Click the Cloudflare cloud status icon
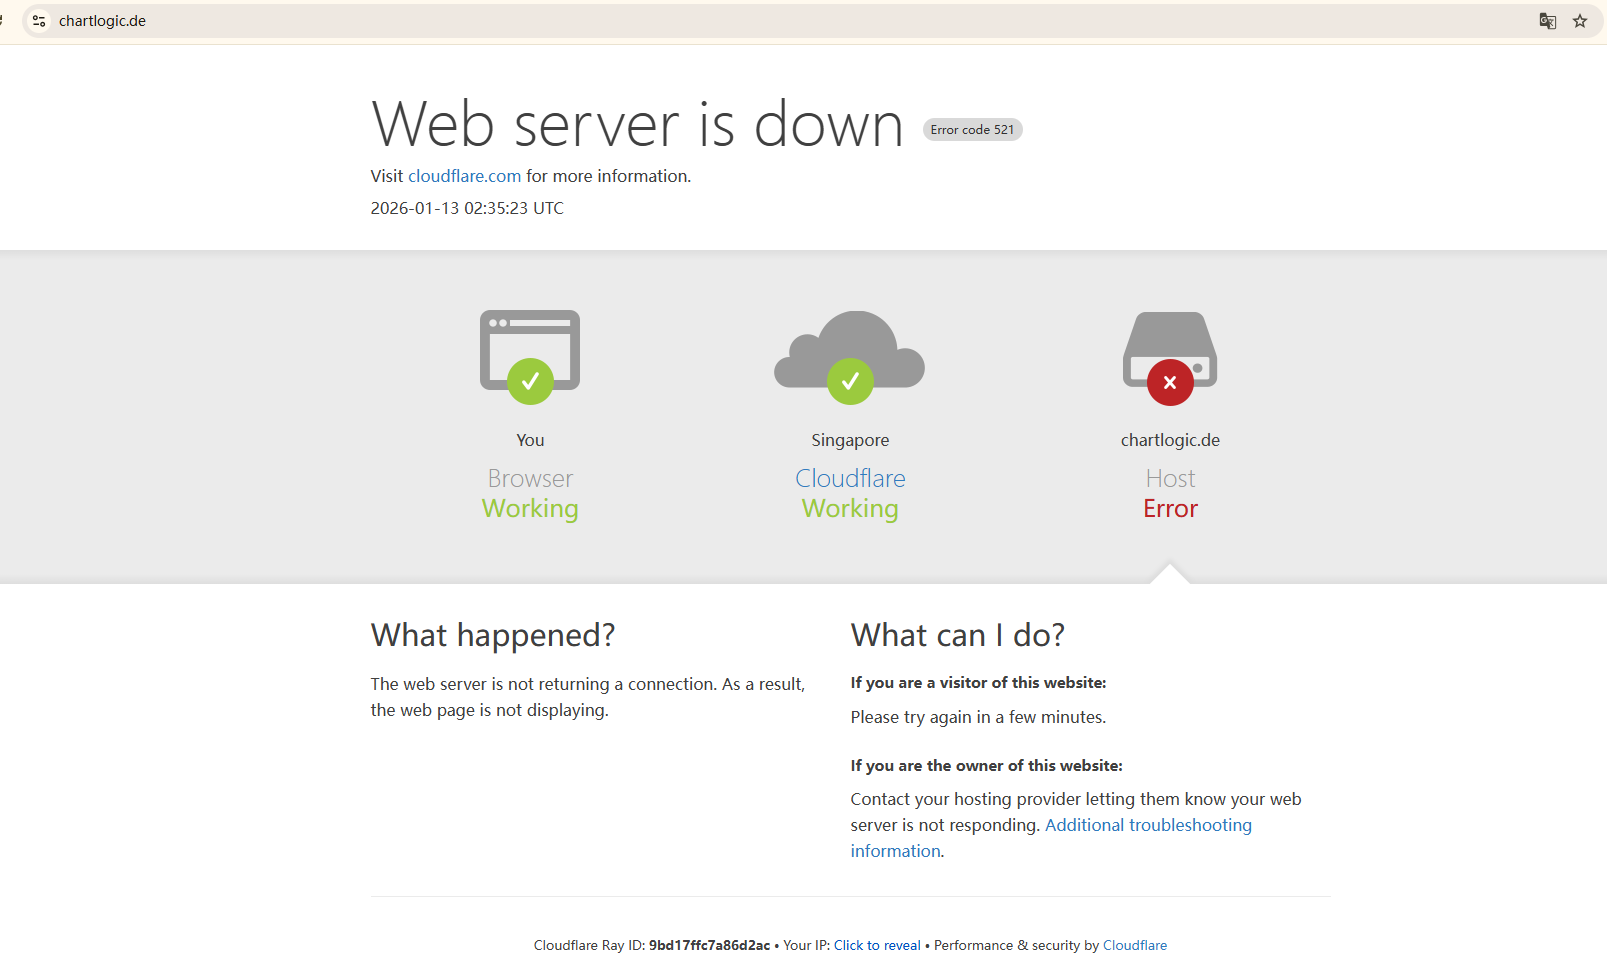Image resolution: width=1607 pixels, height=974 pixels. [x=850, y=357]
